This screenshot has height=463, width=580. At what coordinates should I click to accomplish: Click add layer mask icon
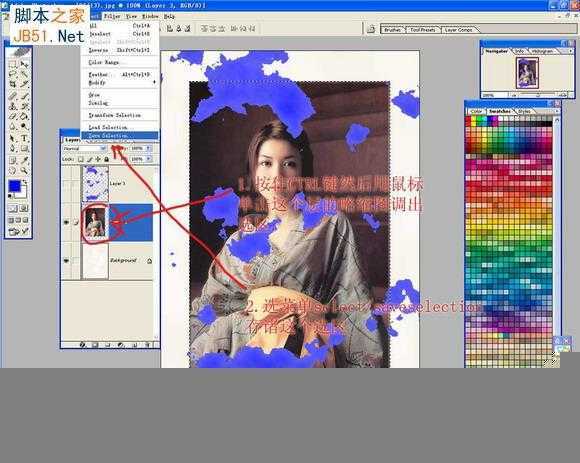coord(95,345)
